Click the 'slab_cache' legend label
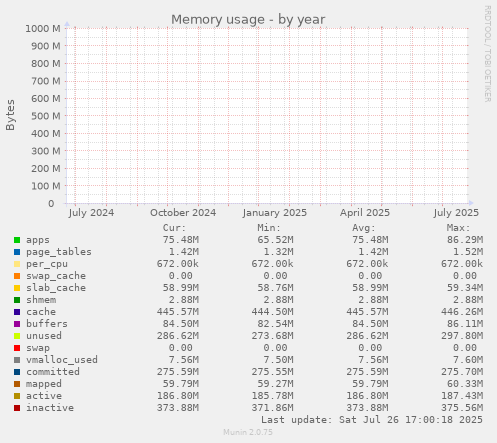The width and height of the screenshot is (497, 443). 56,288
